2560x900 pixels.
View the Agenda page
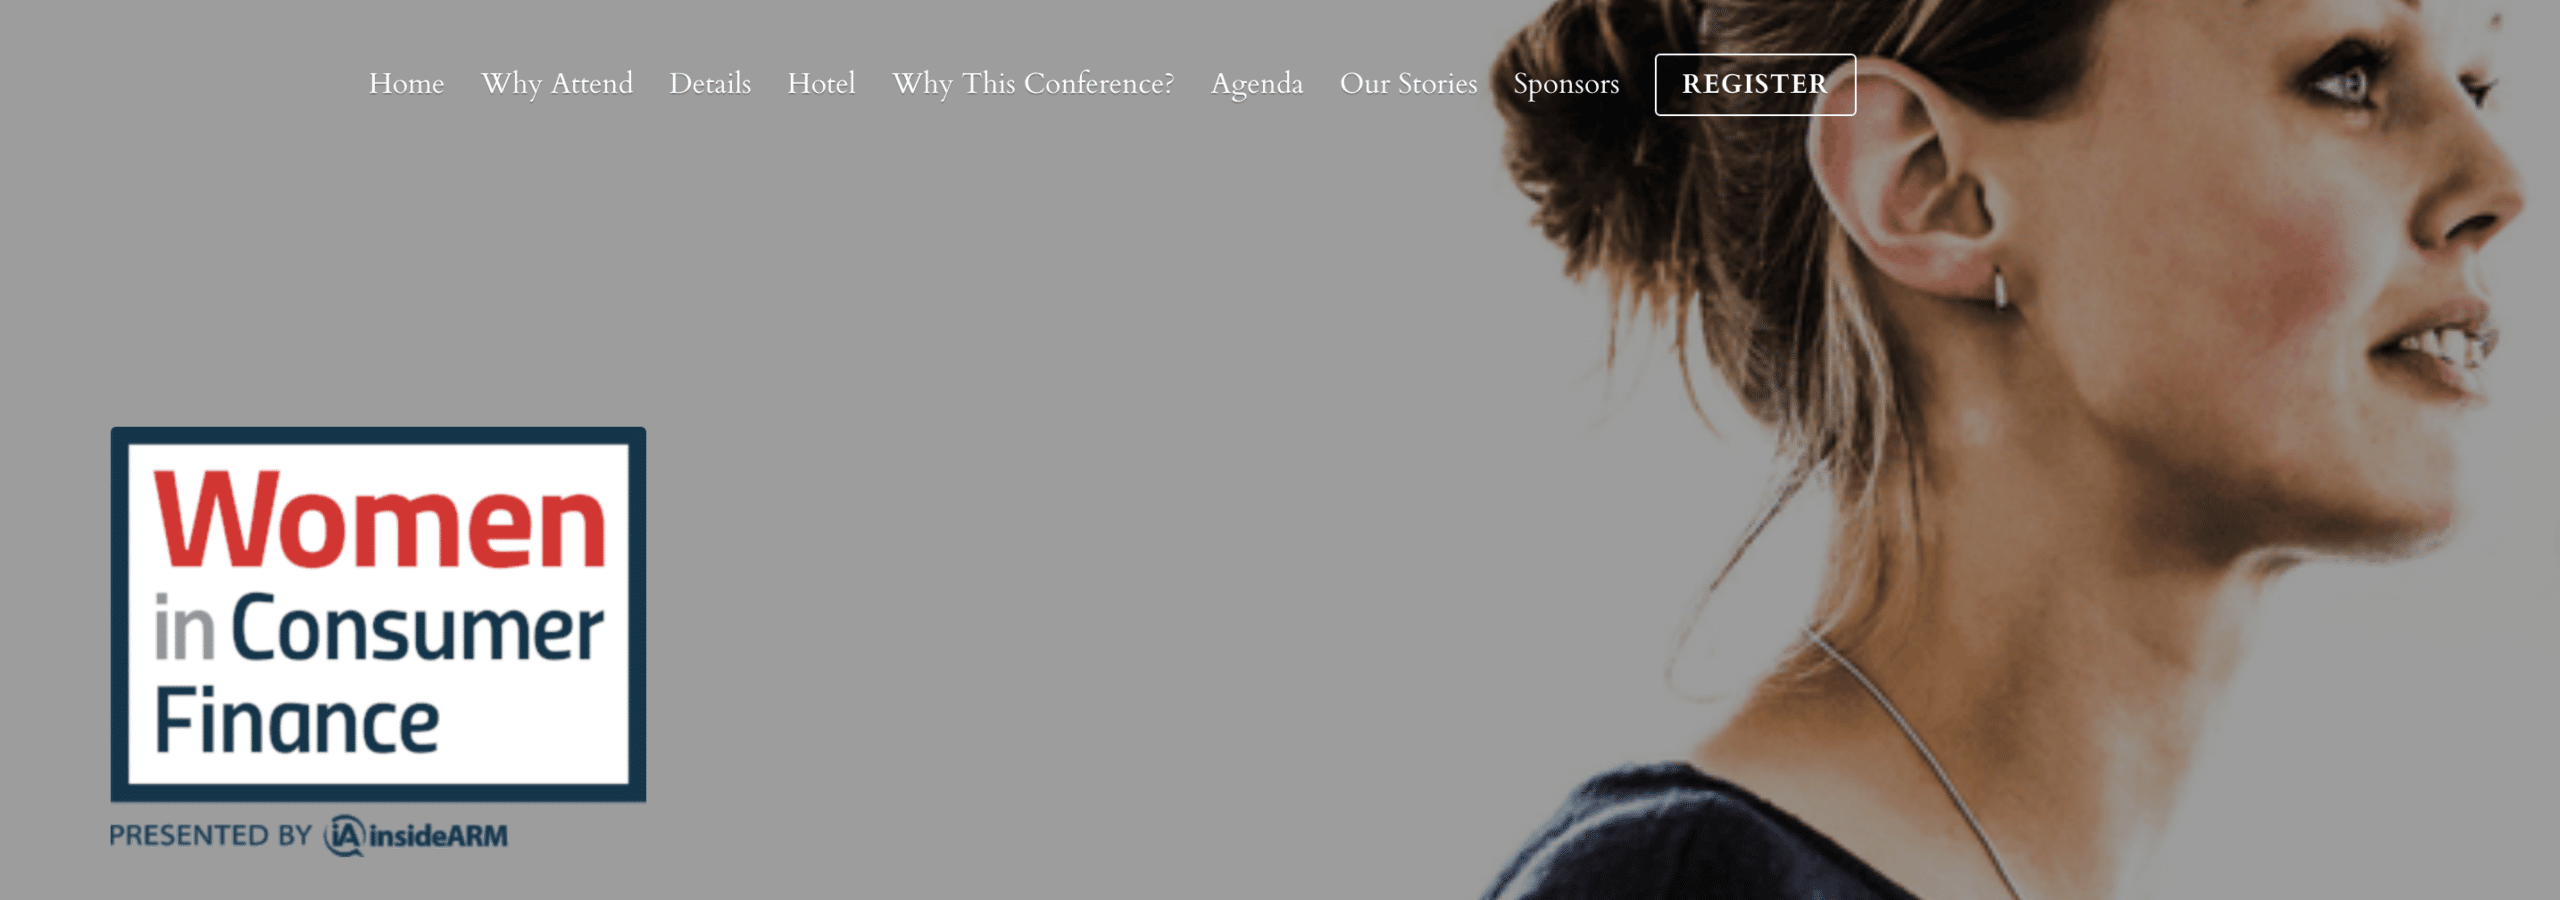1257,84
